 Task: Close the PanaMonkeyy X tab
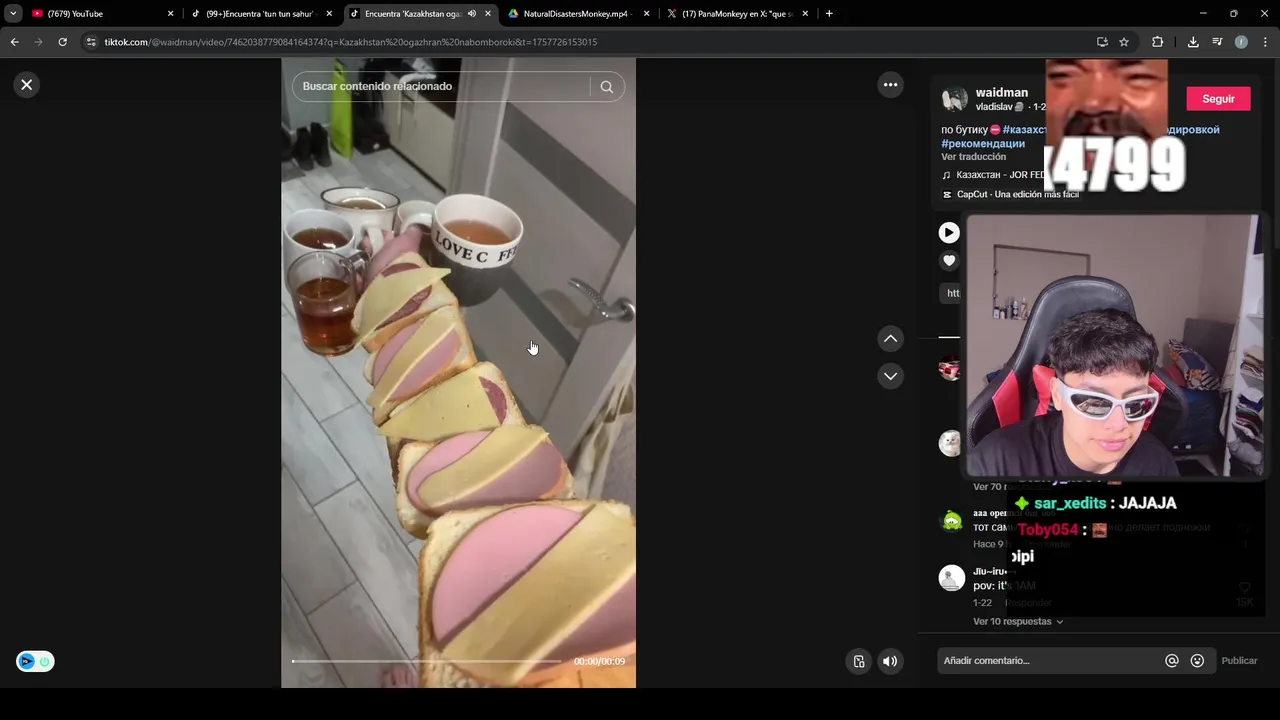[x=805, y=14]
